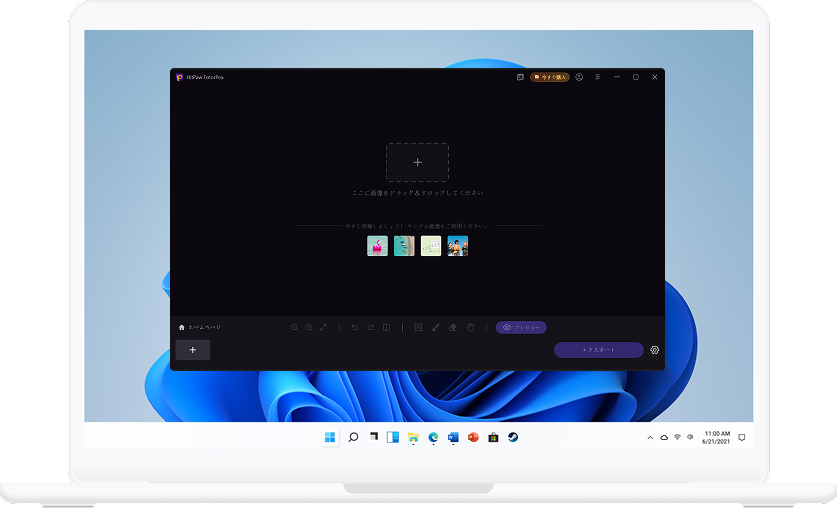
Task: Close the HitPaw FotorPea window
Action: pos(654,77)
